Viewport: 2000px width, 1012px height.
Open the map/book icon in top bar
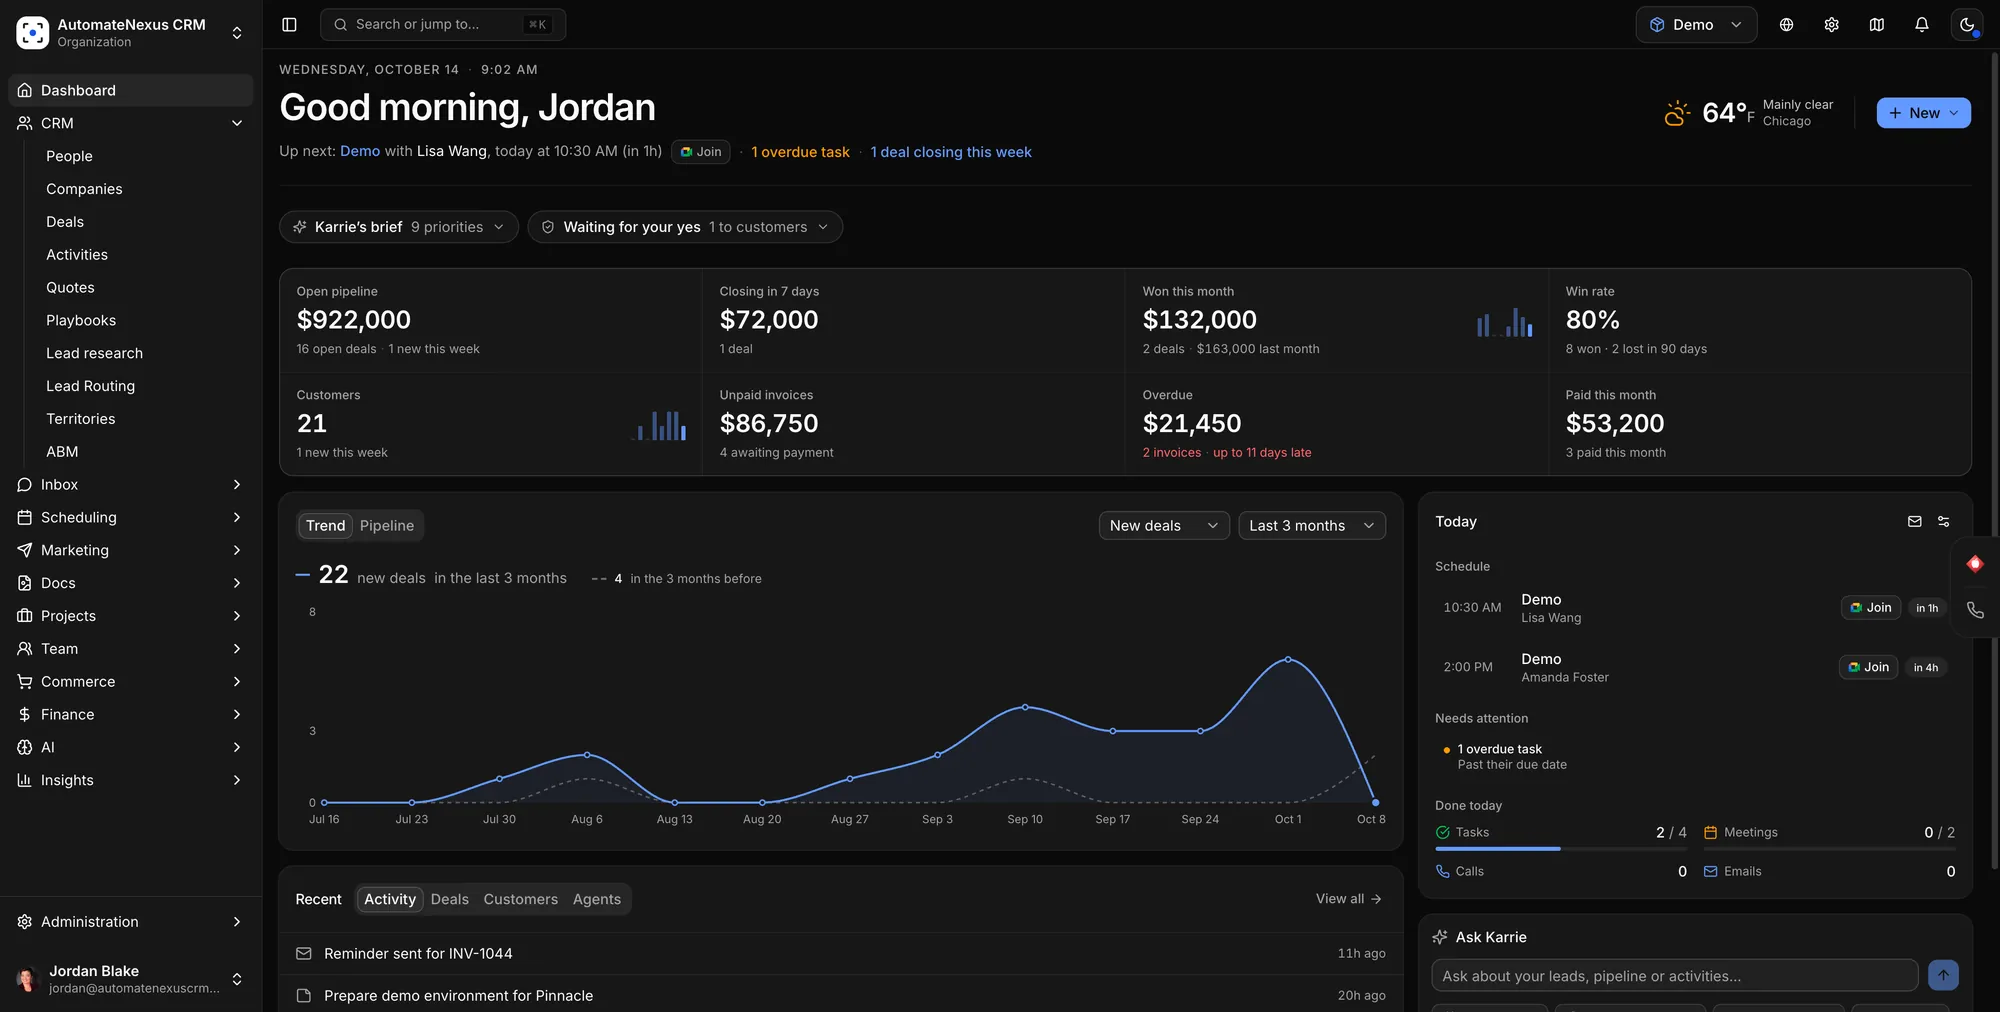(x=1876, y=24)
